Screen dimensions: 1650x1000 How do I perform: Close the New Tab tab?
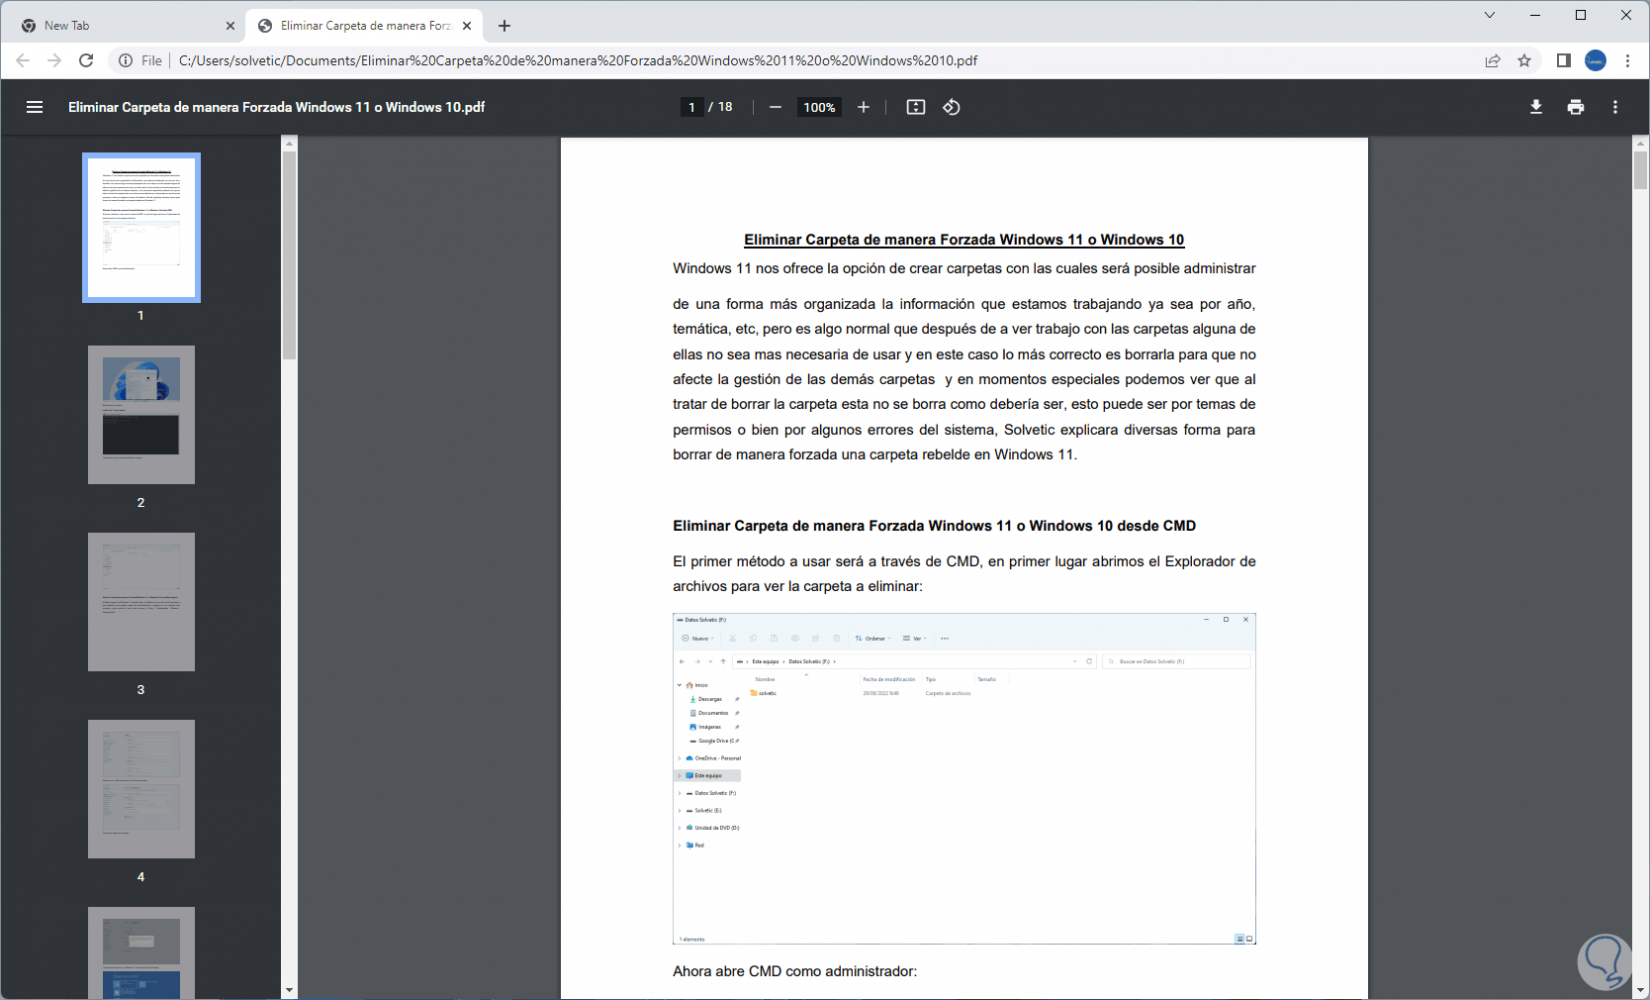coord(230,26)
